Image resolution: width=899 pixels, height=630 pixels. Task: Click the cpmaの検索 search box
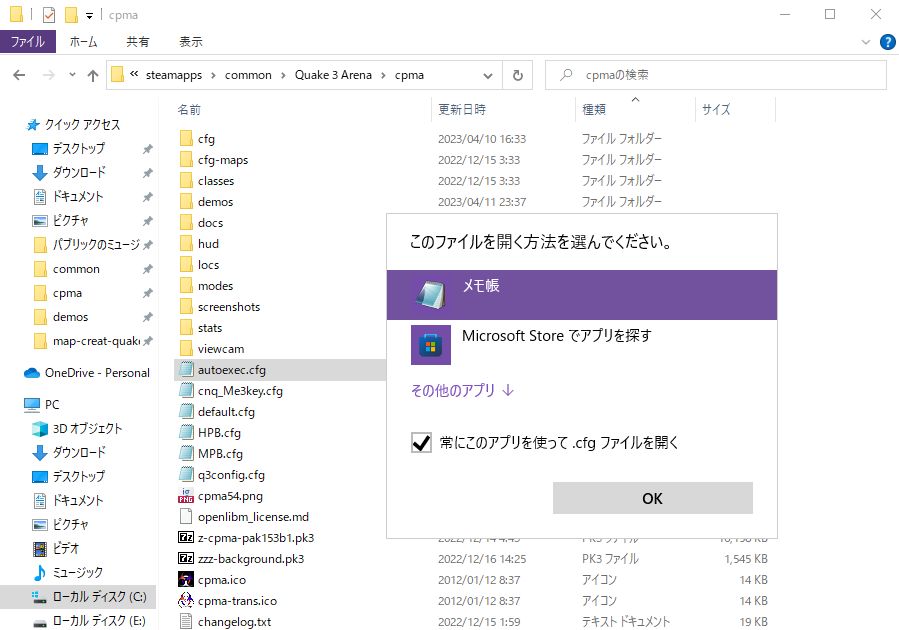tap(716, 75)
